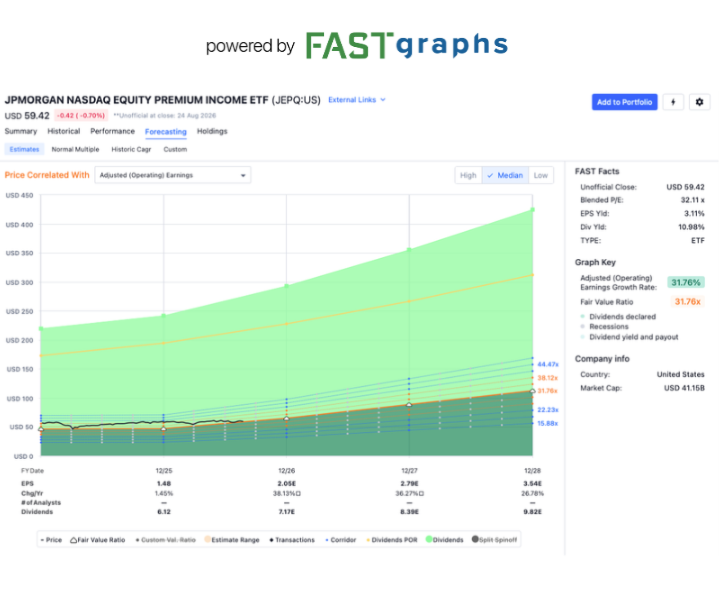Toggle Transactions in the chart legend
The height and width of the screenshot is (595, 719).
pyautogui.click(x=292, y=540)
